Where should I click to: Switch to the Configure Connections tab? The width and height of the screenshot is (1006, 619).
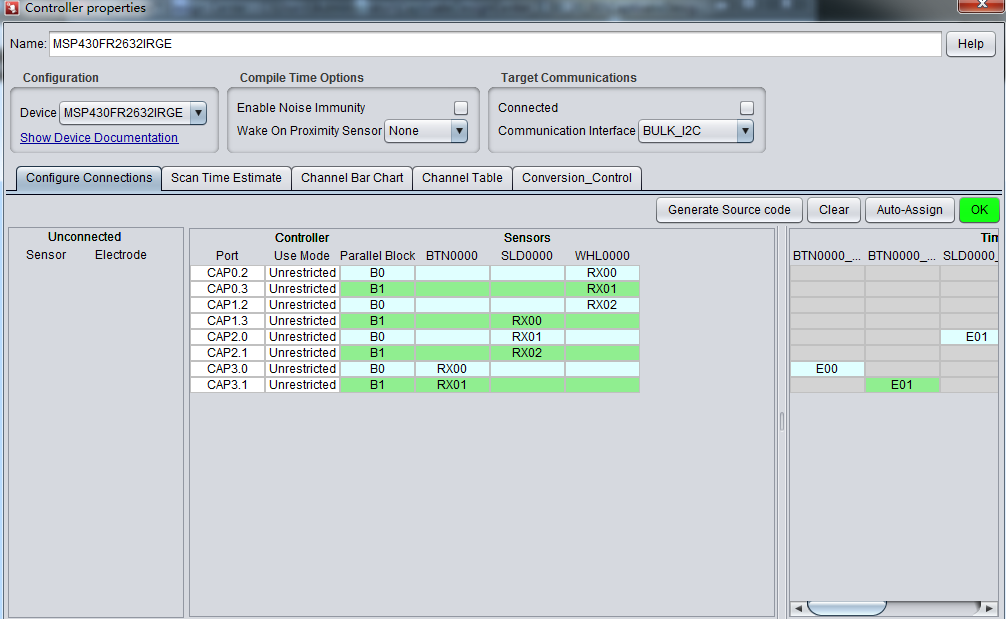tap(89, 178)
